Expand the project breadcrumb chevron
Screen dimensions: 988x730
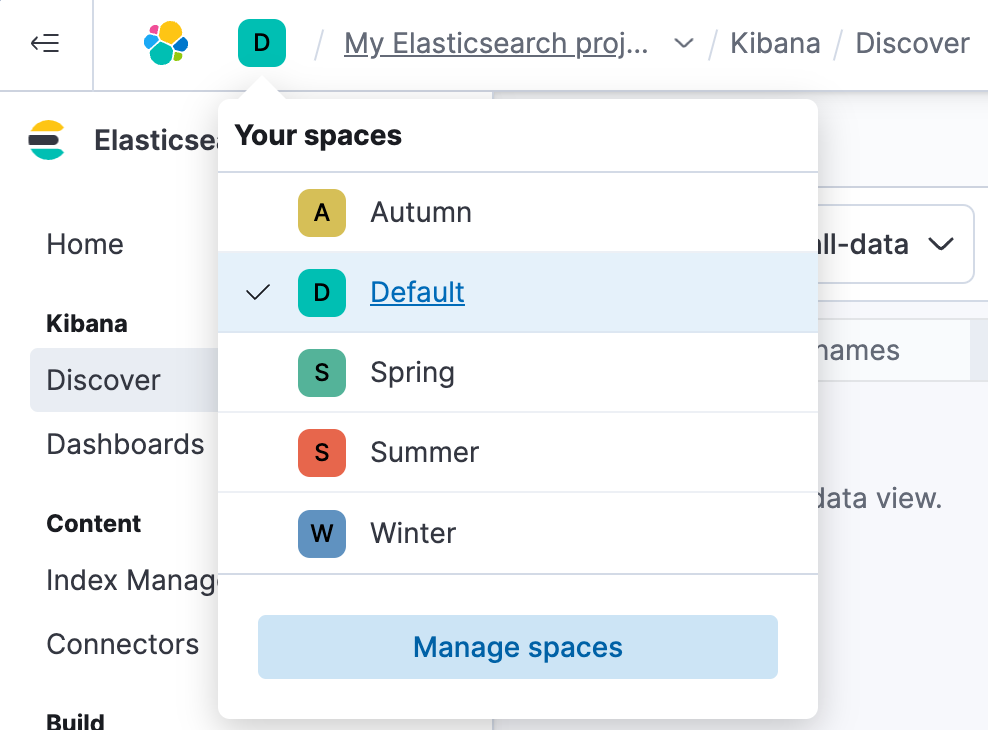[684, 44]
